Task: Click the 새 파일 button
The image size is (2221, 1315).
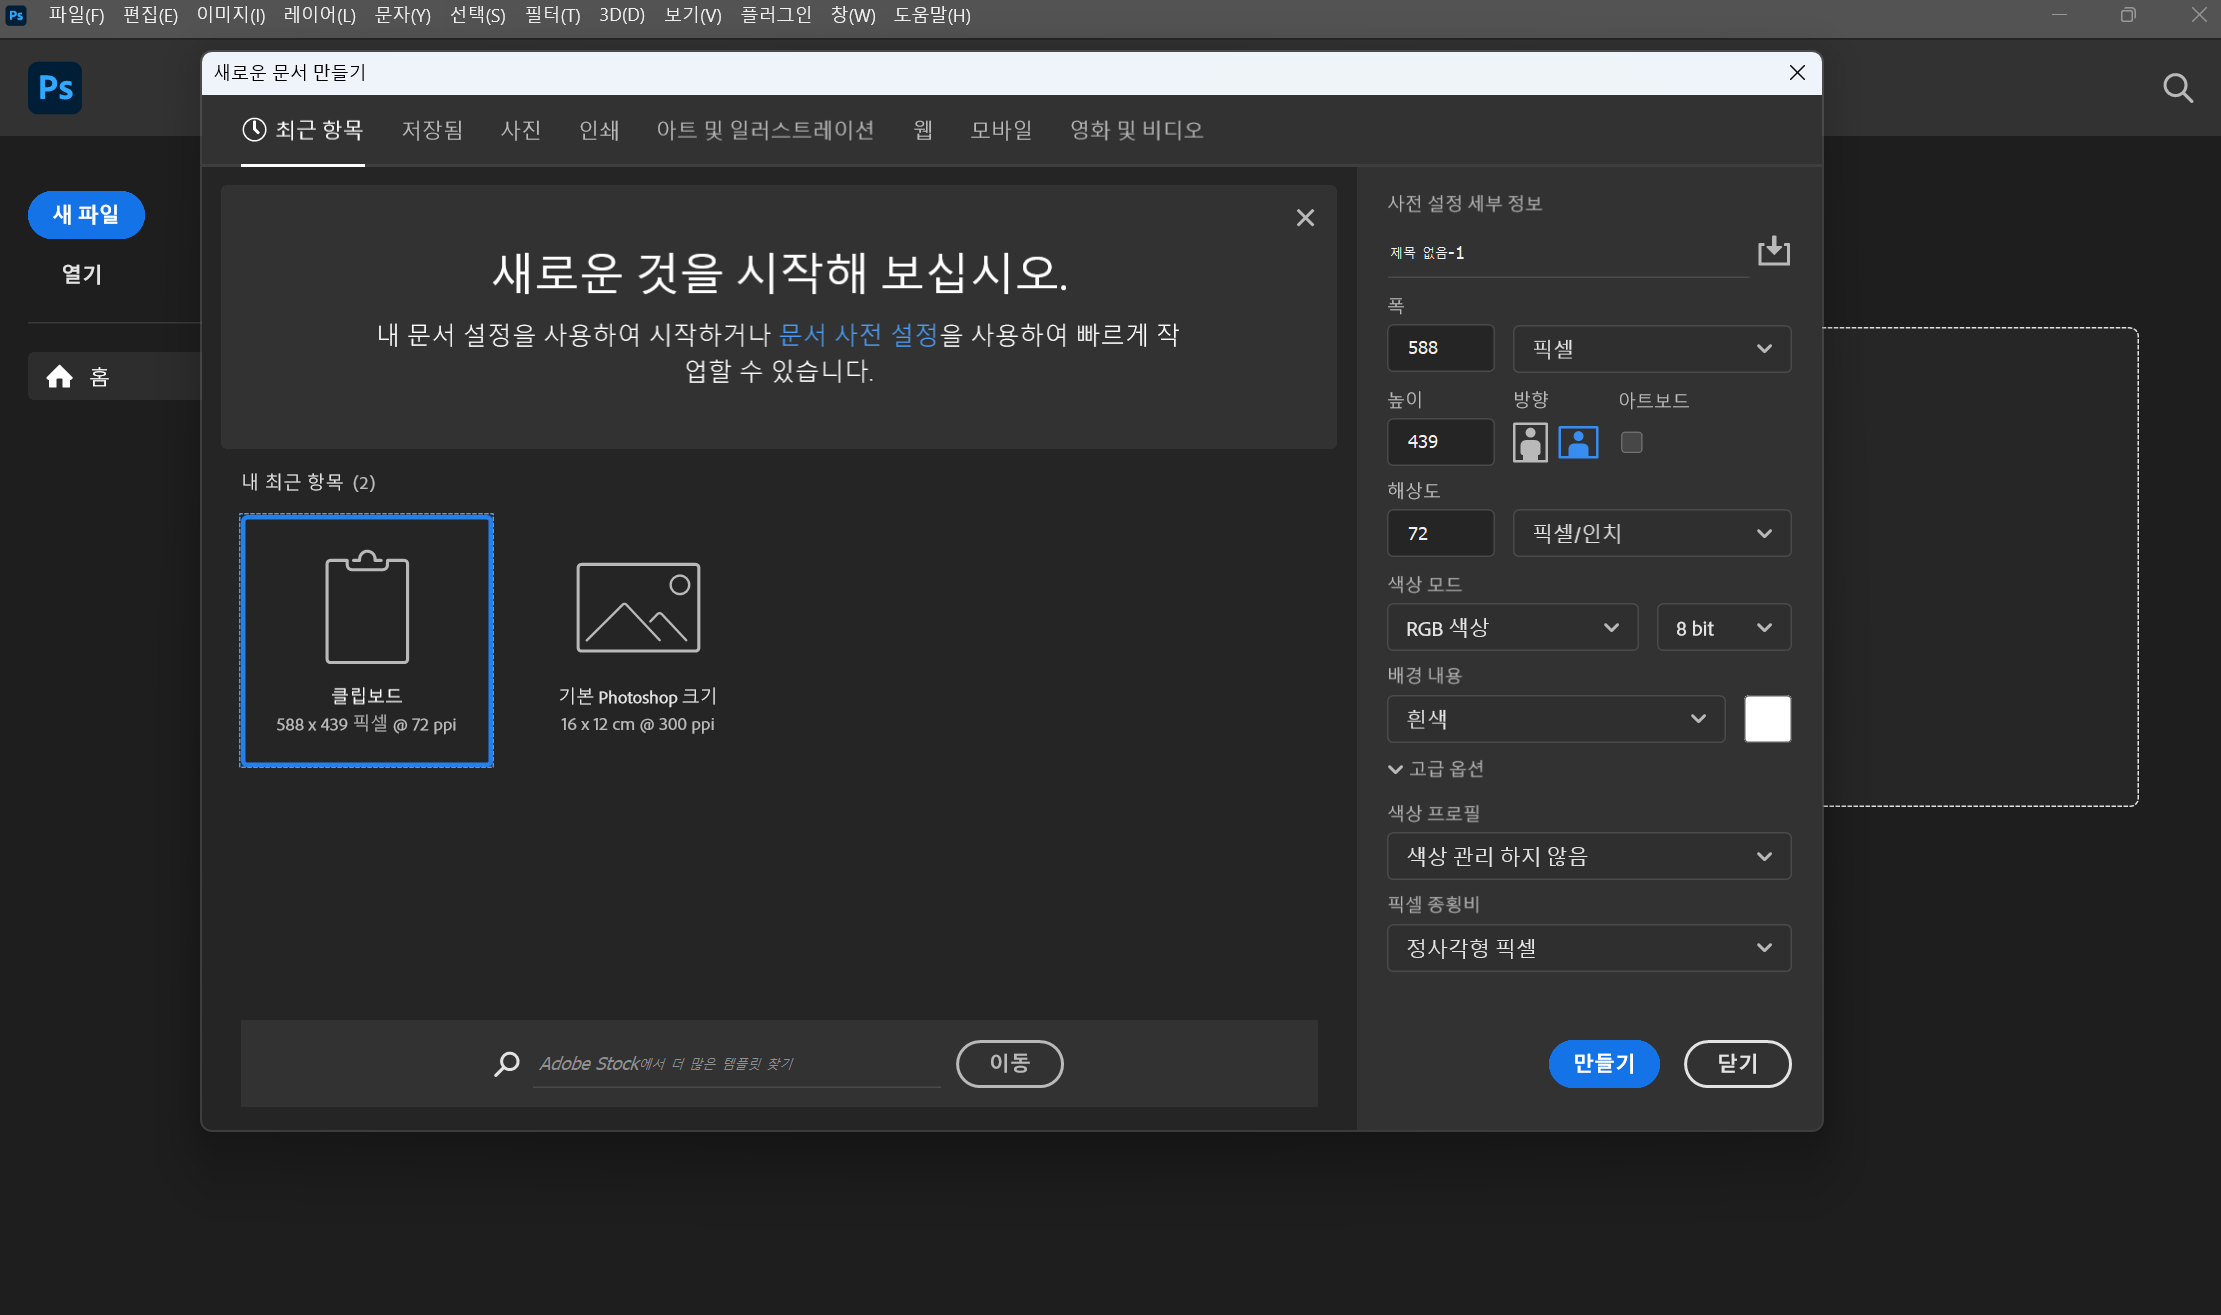Action: 86,215
